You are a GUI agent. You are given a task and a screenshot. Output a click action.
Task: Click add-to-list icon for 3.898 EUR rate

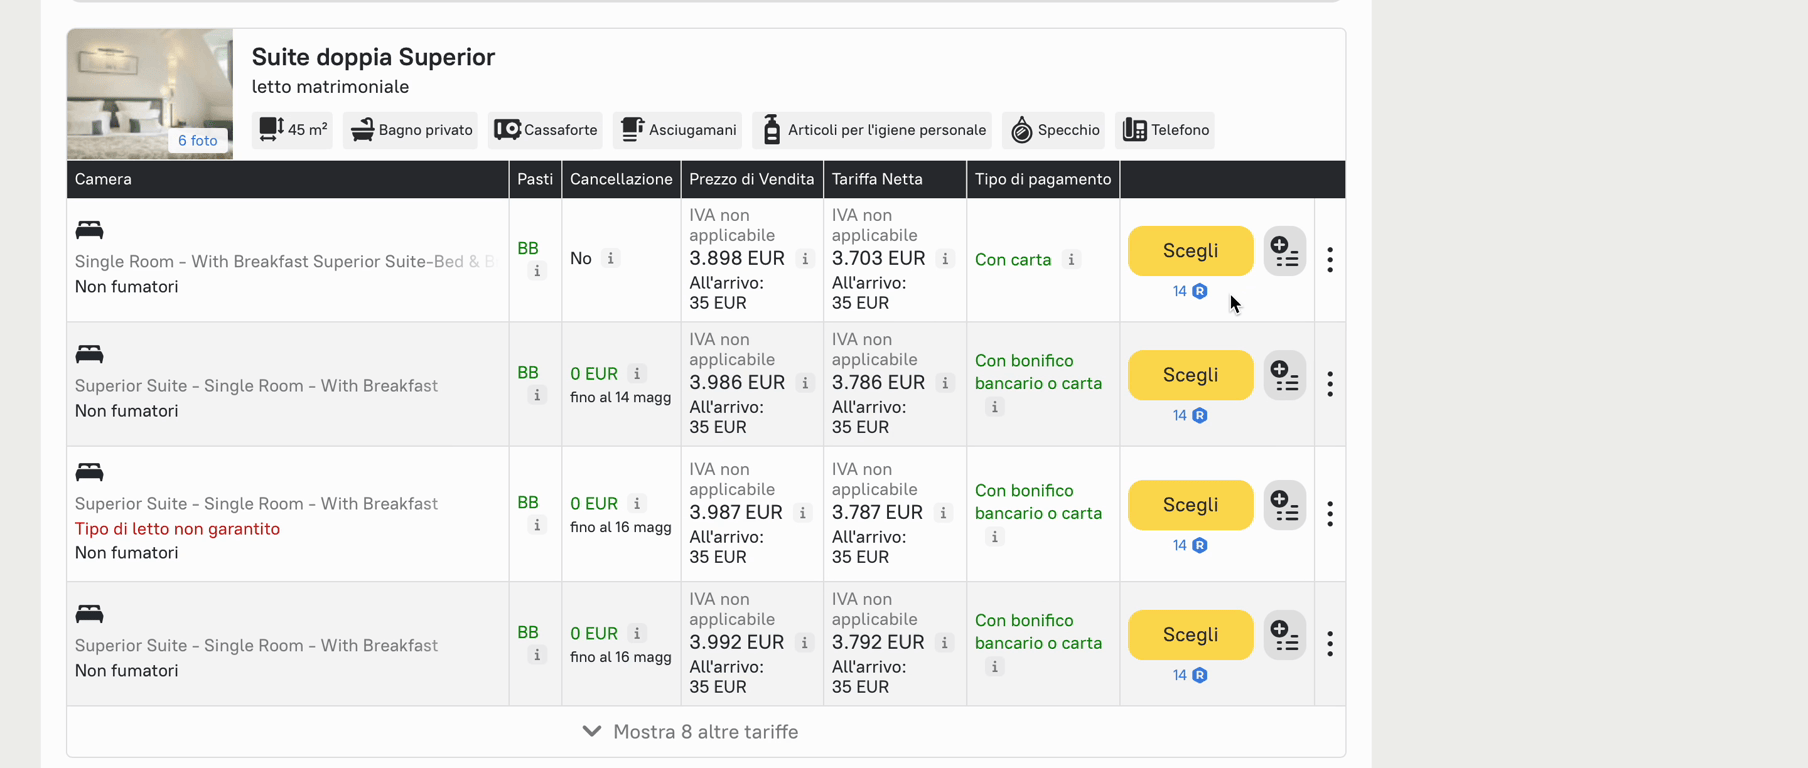tap(1285, 251)
